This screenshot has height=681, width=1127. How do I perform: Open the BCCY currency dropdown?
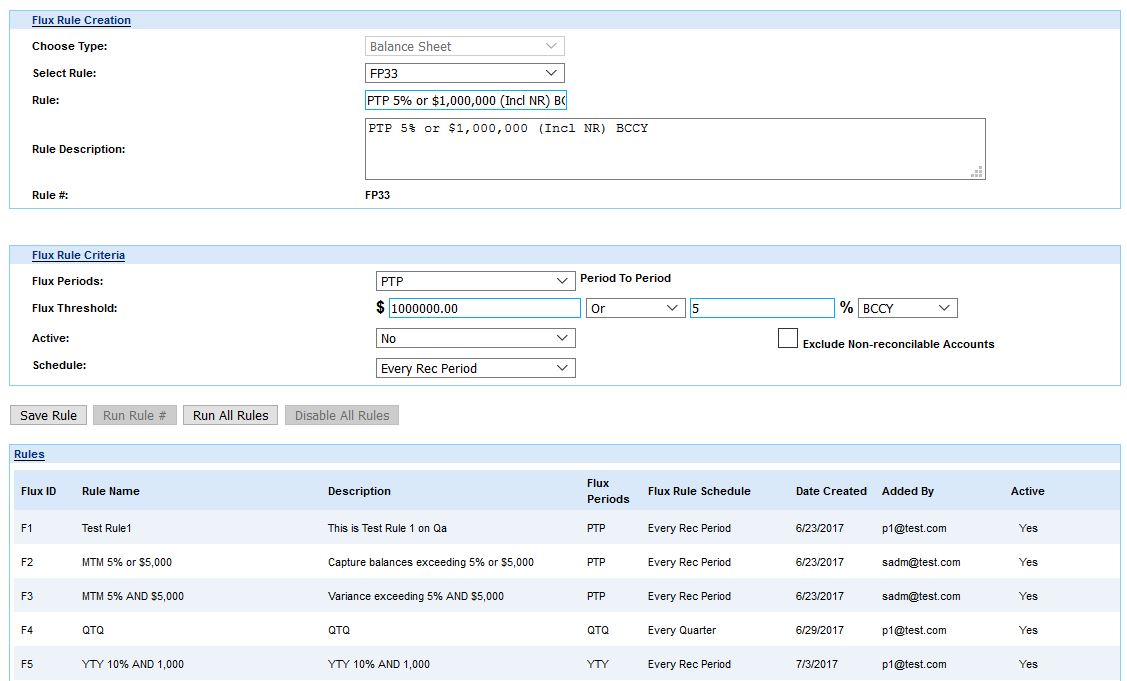906,307
